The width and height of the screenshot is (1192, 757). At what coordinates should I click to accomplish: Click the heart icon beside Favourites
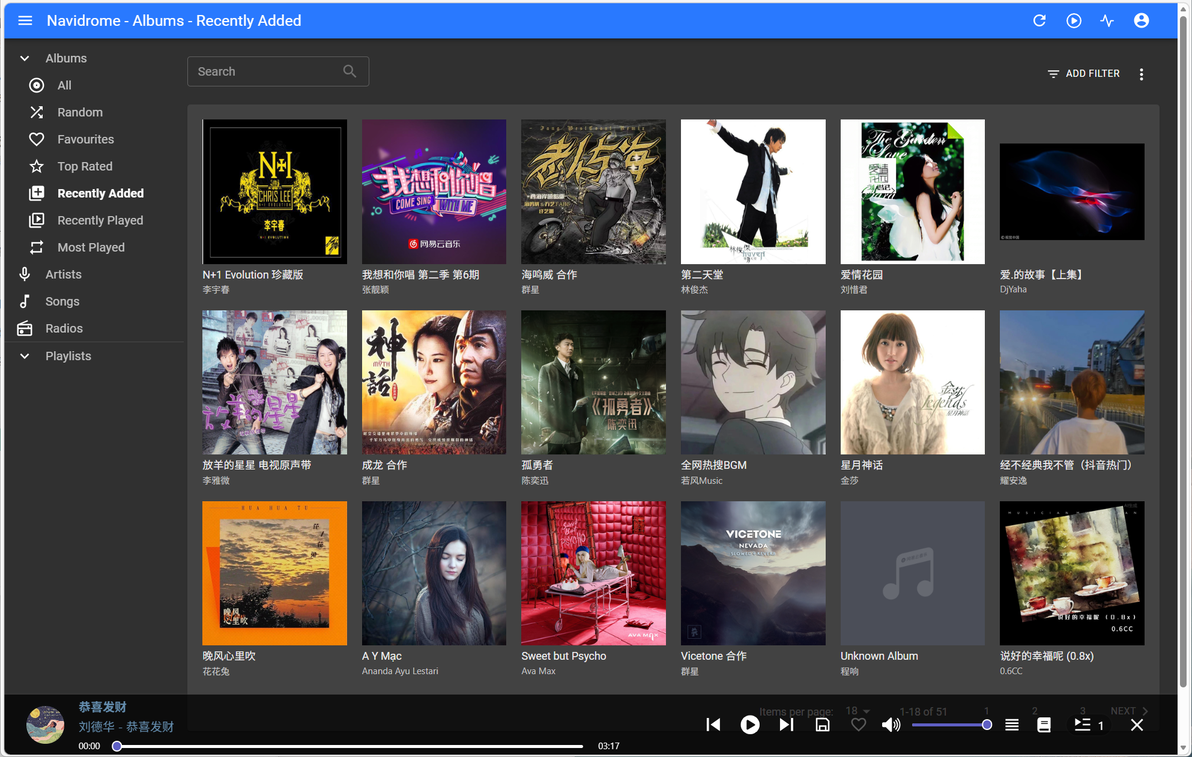tap(36, 139)
